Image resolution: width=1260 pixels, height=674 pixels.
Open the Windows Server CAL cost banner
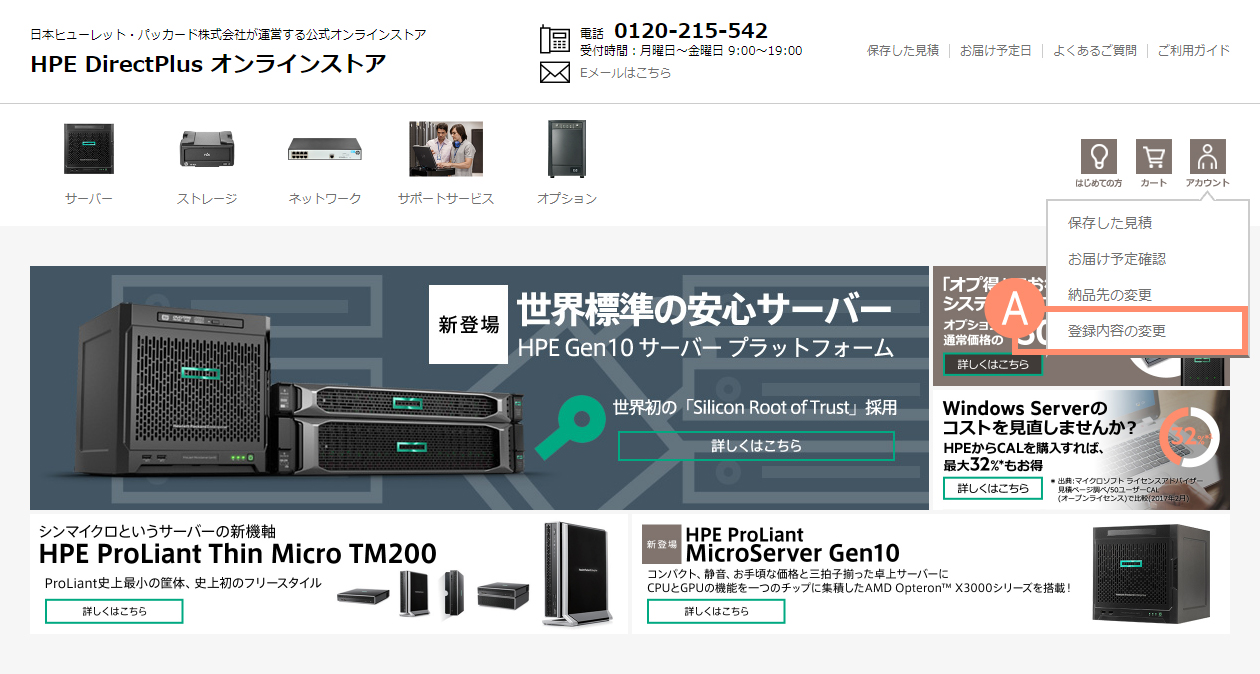tap(1081, 449)
